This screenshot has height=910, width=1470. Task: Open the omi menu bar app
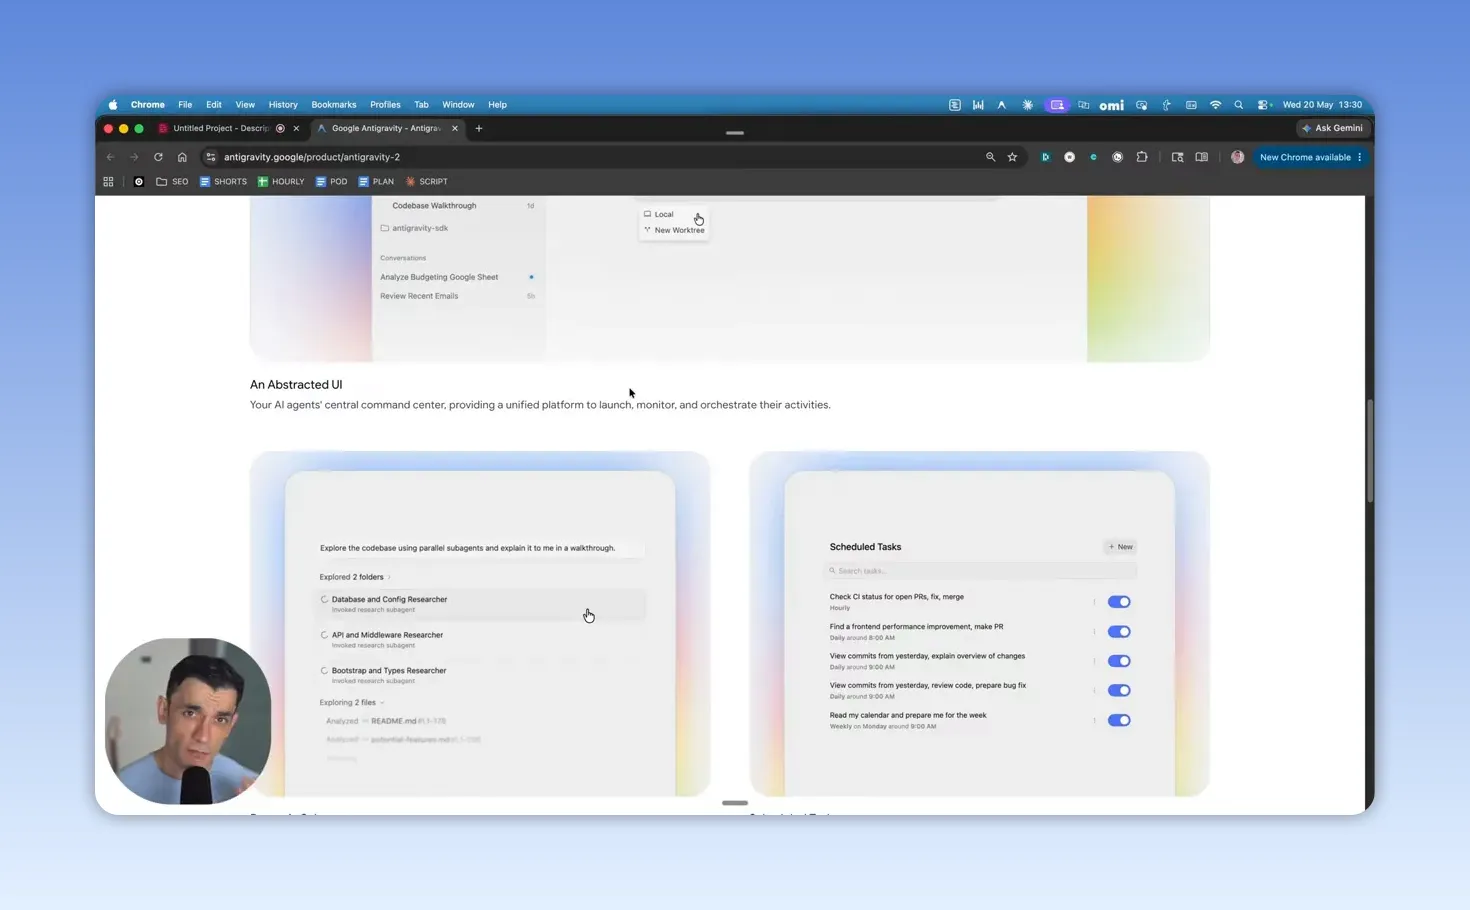tap(1111, 105)
